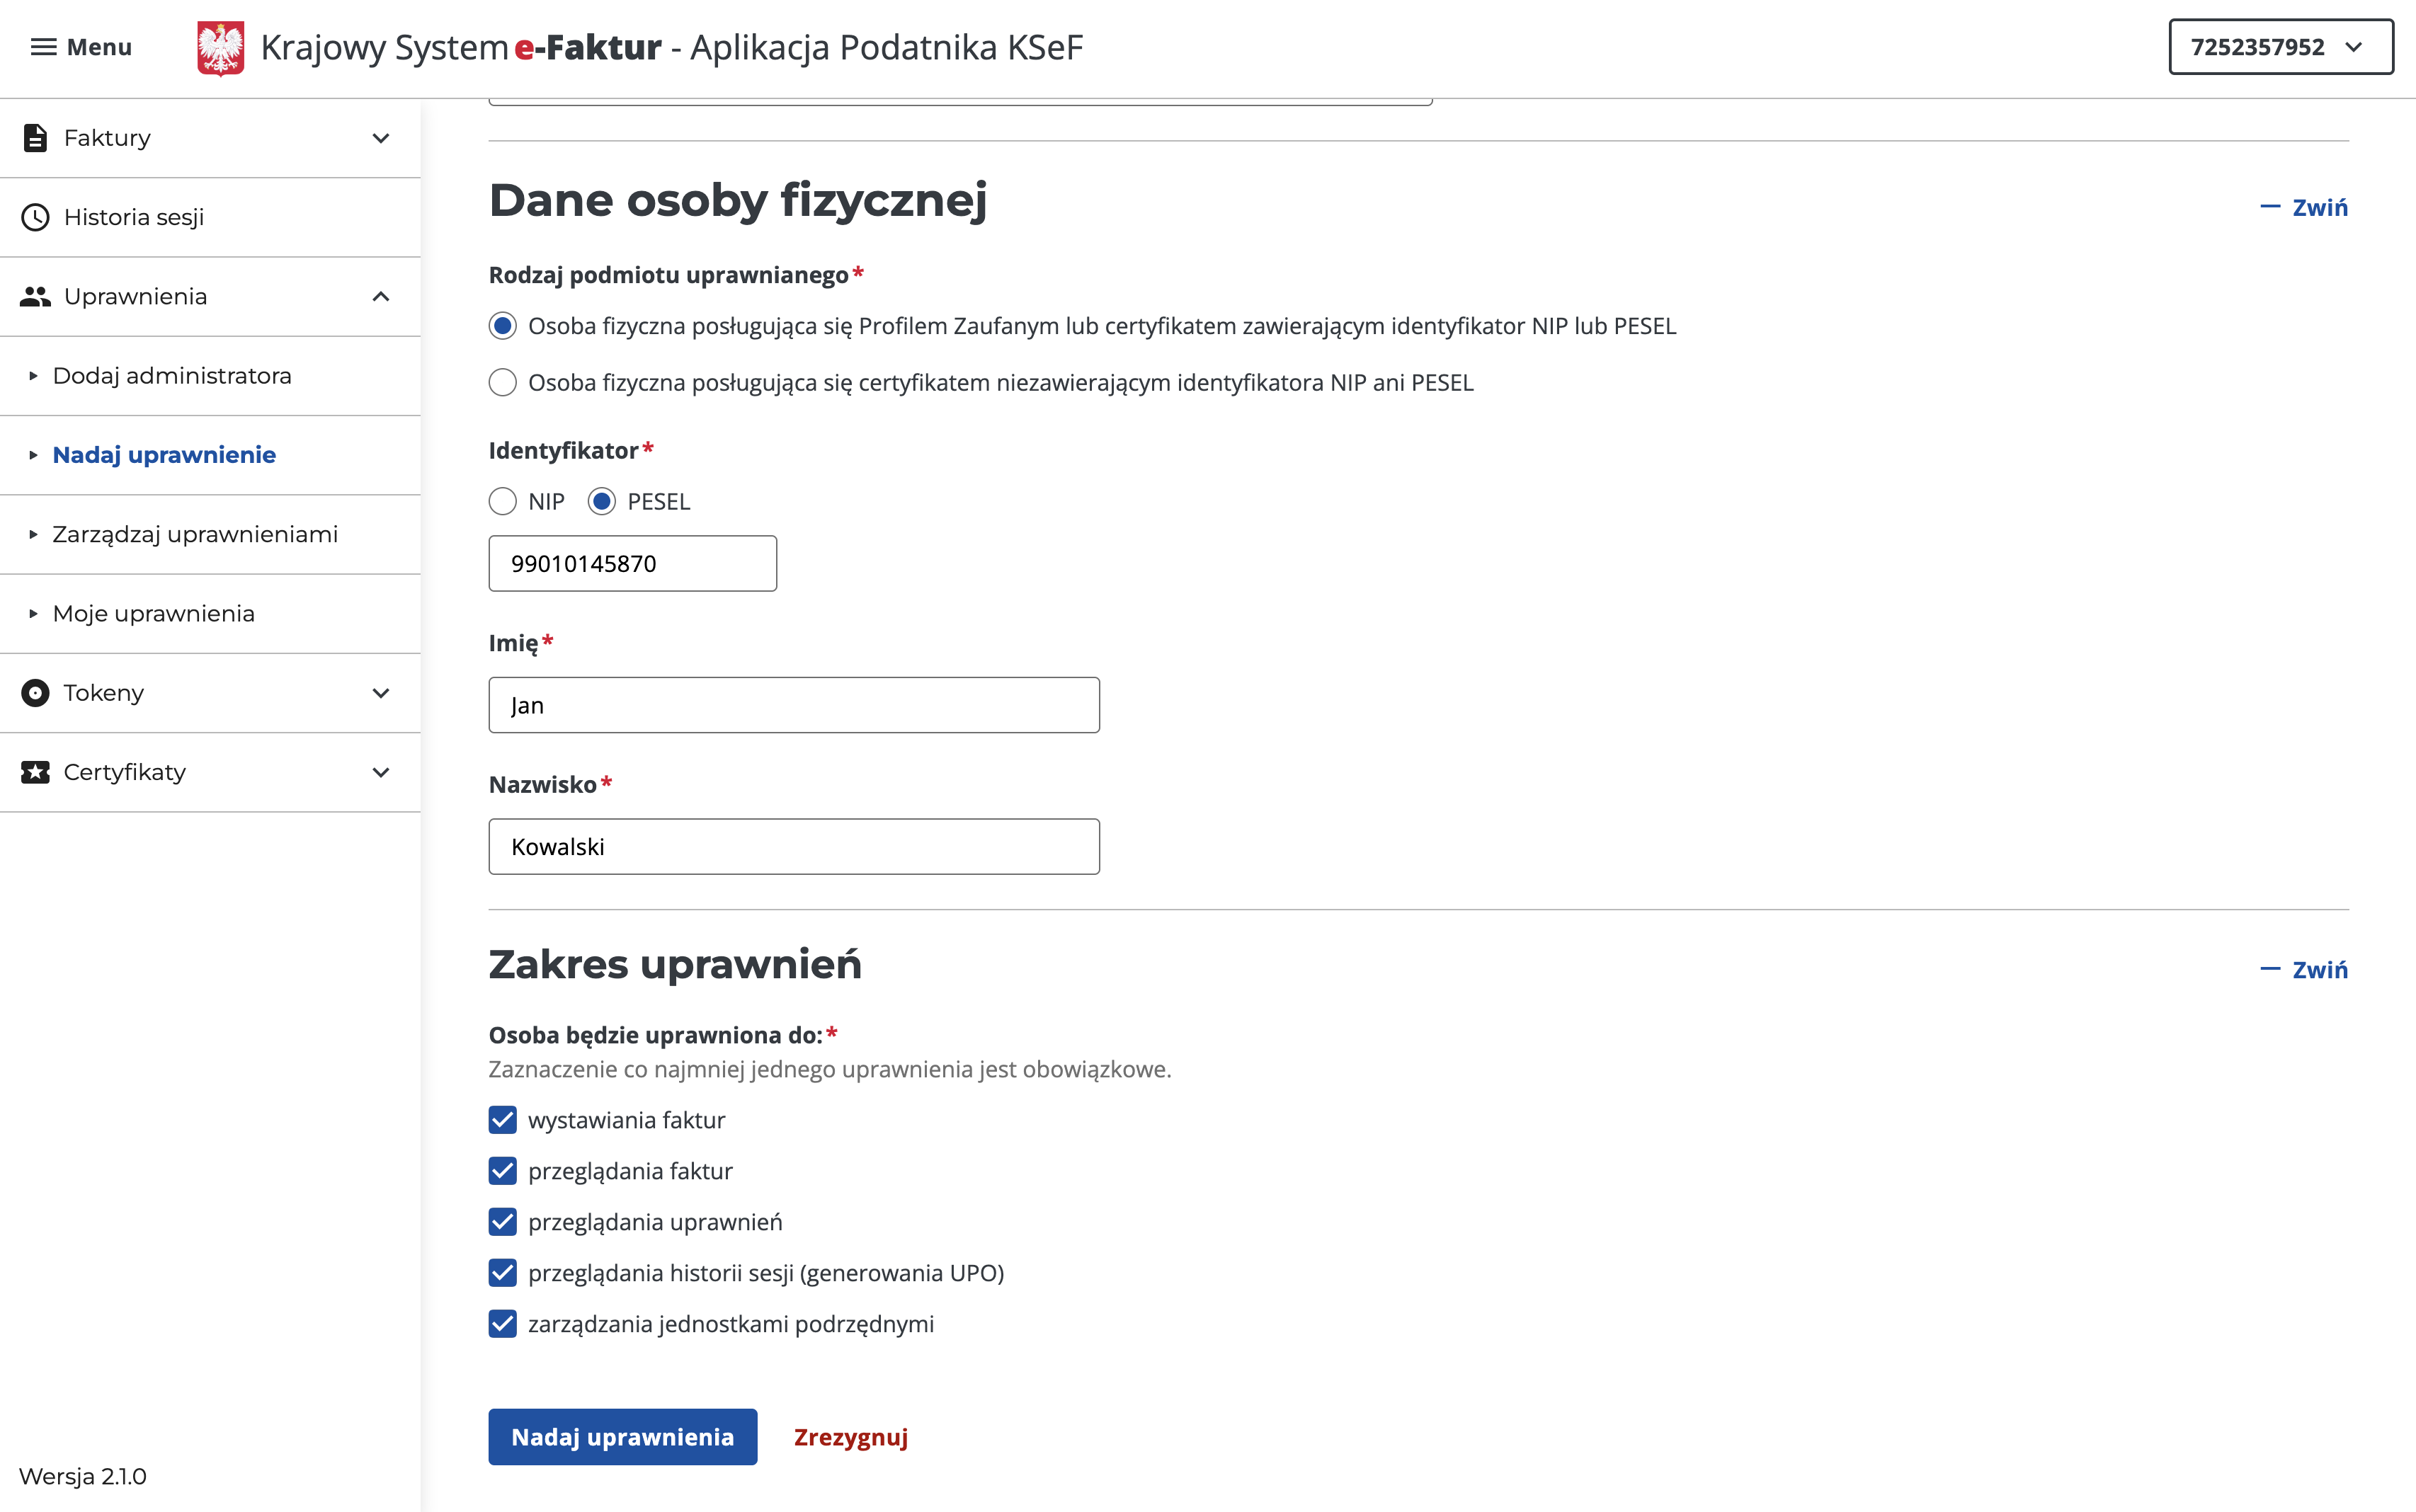Click the Tokeny token icon
2416x1512 pixels.
click(36, 692)
